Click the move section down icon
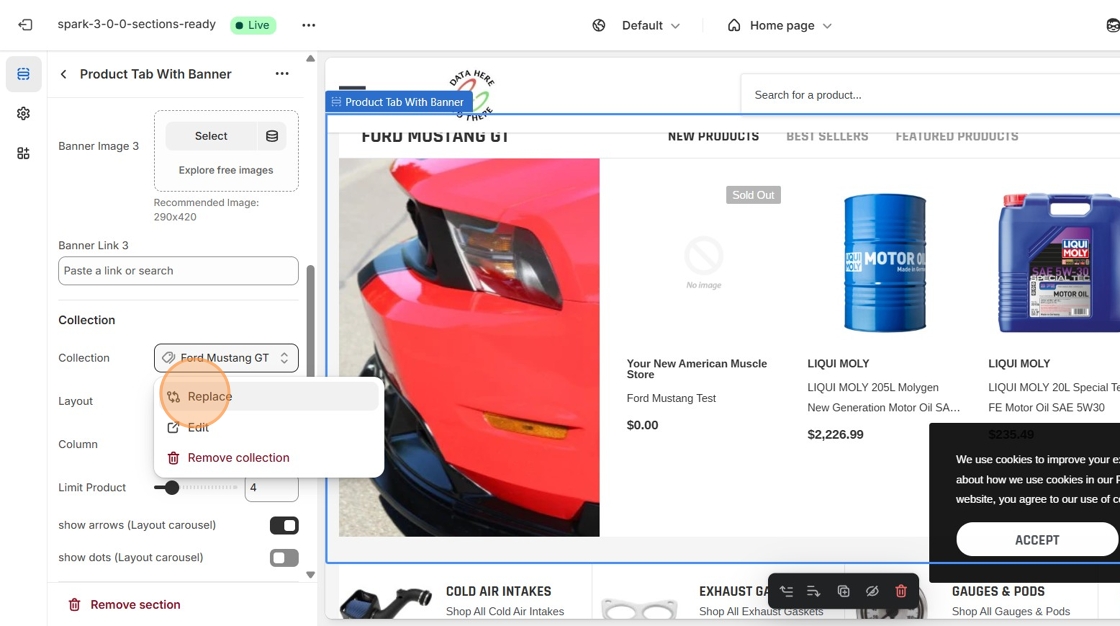The image size is (1120, 626). (814, 591)
